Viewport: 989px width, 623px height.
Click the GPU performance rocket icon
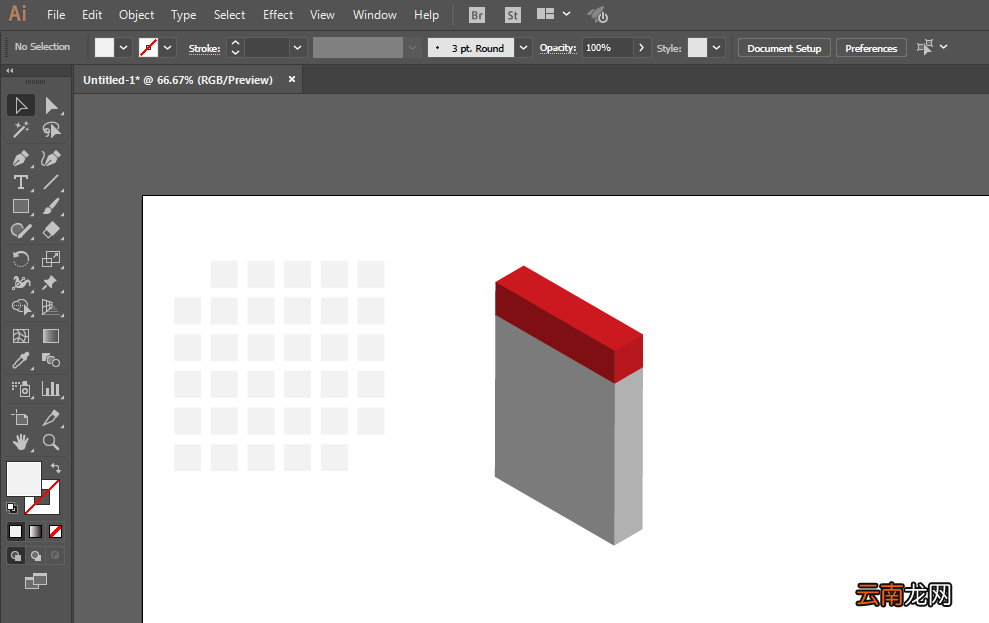[597, 15]
